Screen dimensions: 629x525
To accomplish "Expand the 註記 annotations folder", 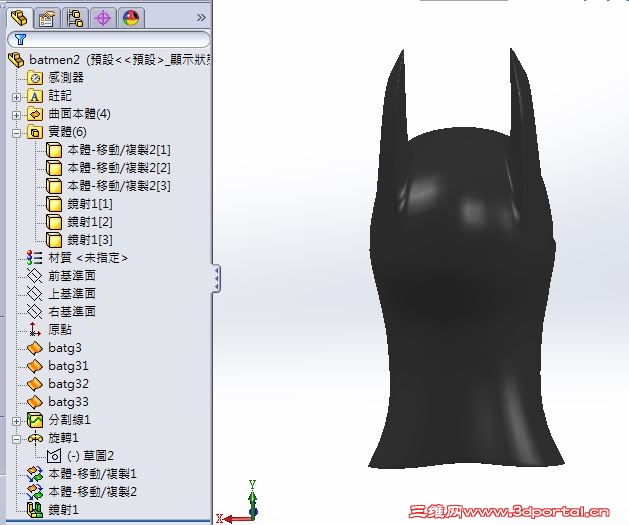I will click(16, 97).
